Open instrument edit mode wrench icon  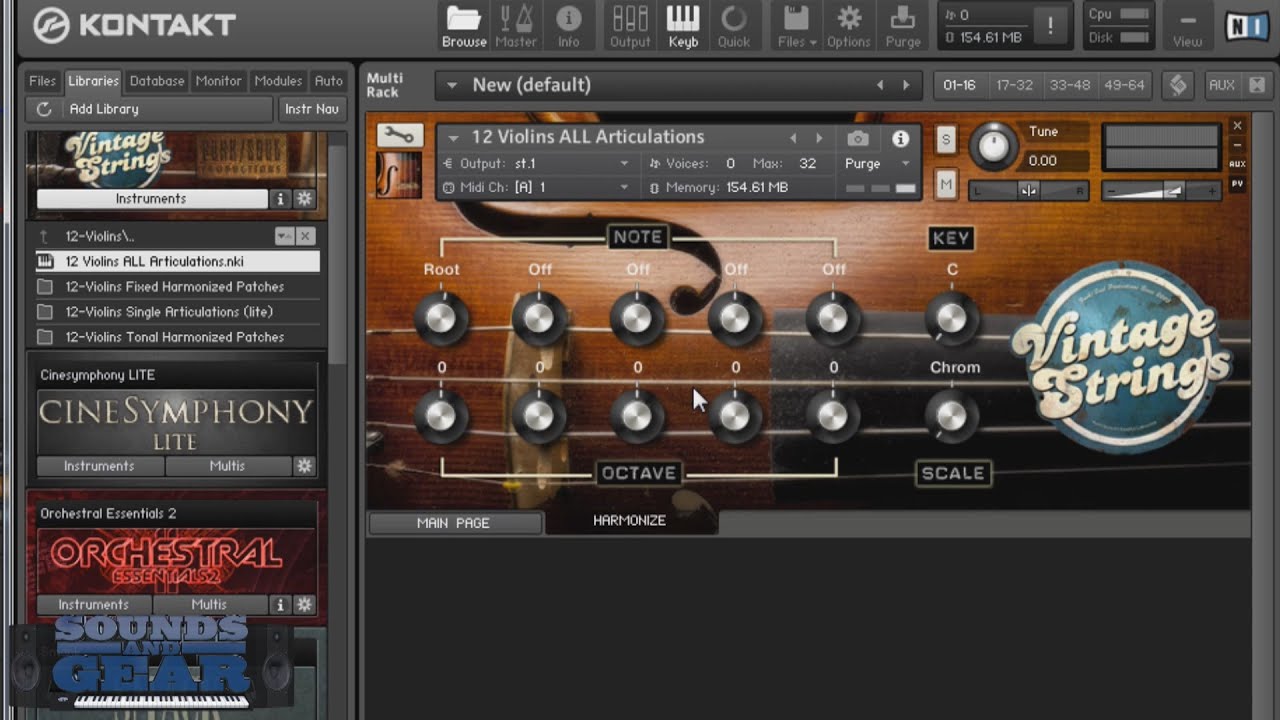tap(399, 135)
